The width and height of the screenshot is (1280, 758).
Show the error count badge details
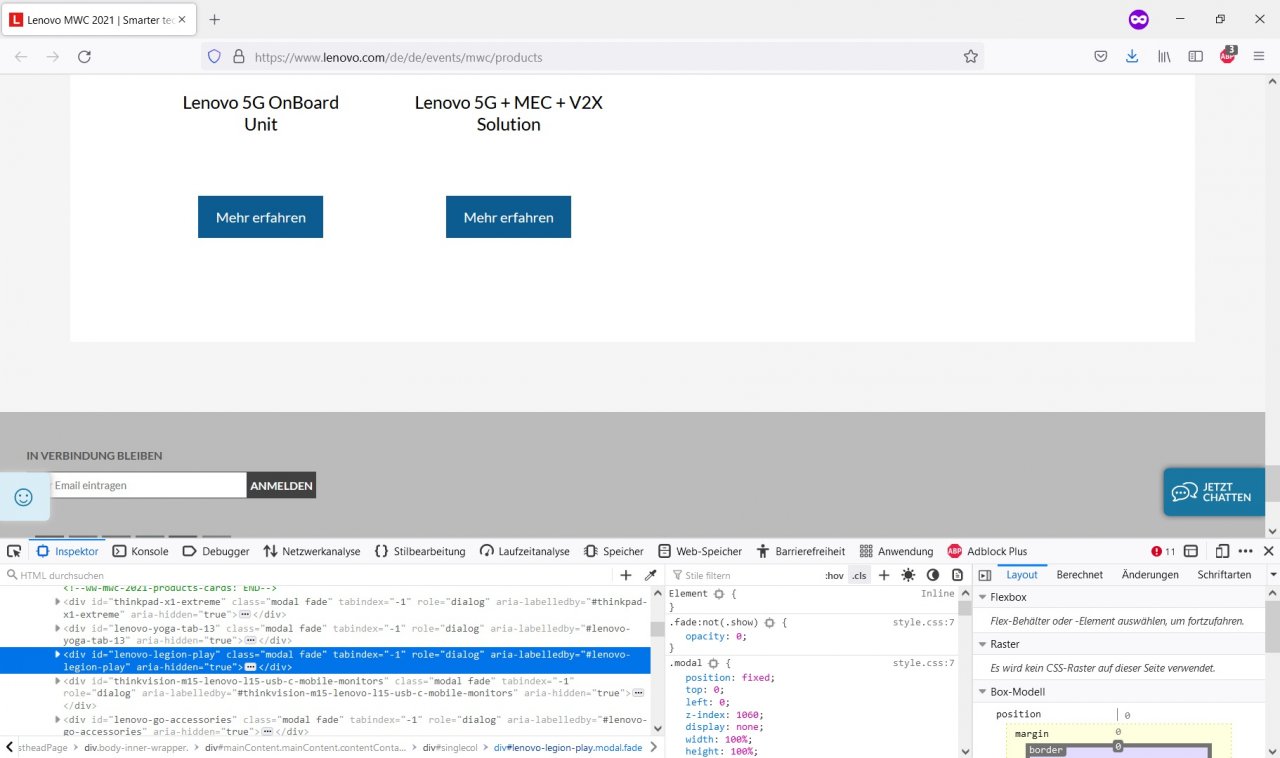coord(1163,551)
